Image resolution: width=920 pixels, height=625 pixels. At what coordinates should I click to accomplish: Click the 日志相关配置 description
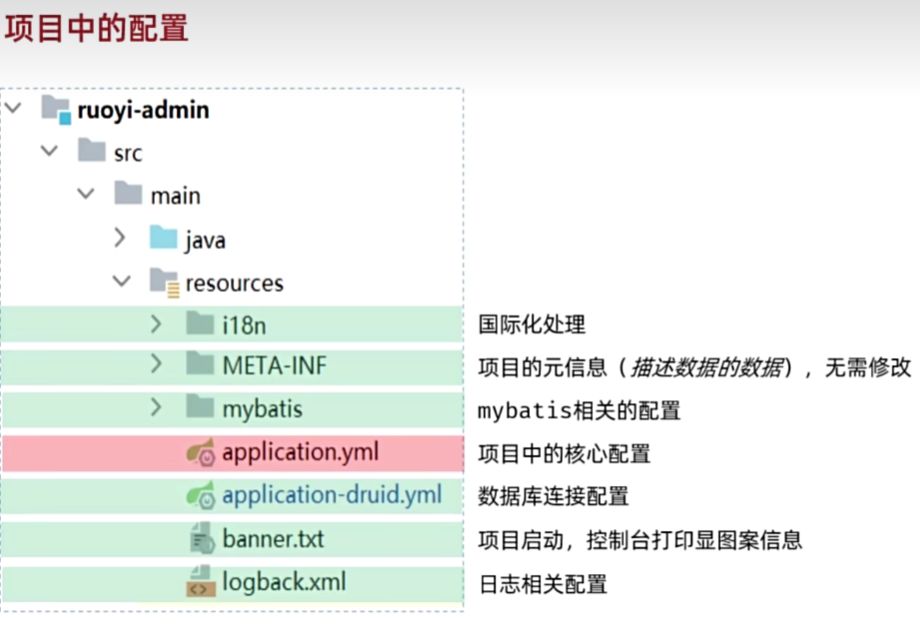click(x=543, y=584)
